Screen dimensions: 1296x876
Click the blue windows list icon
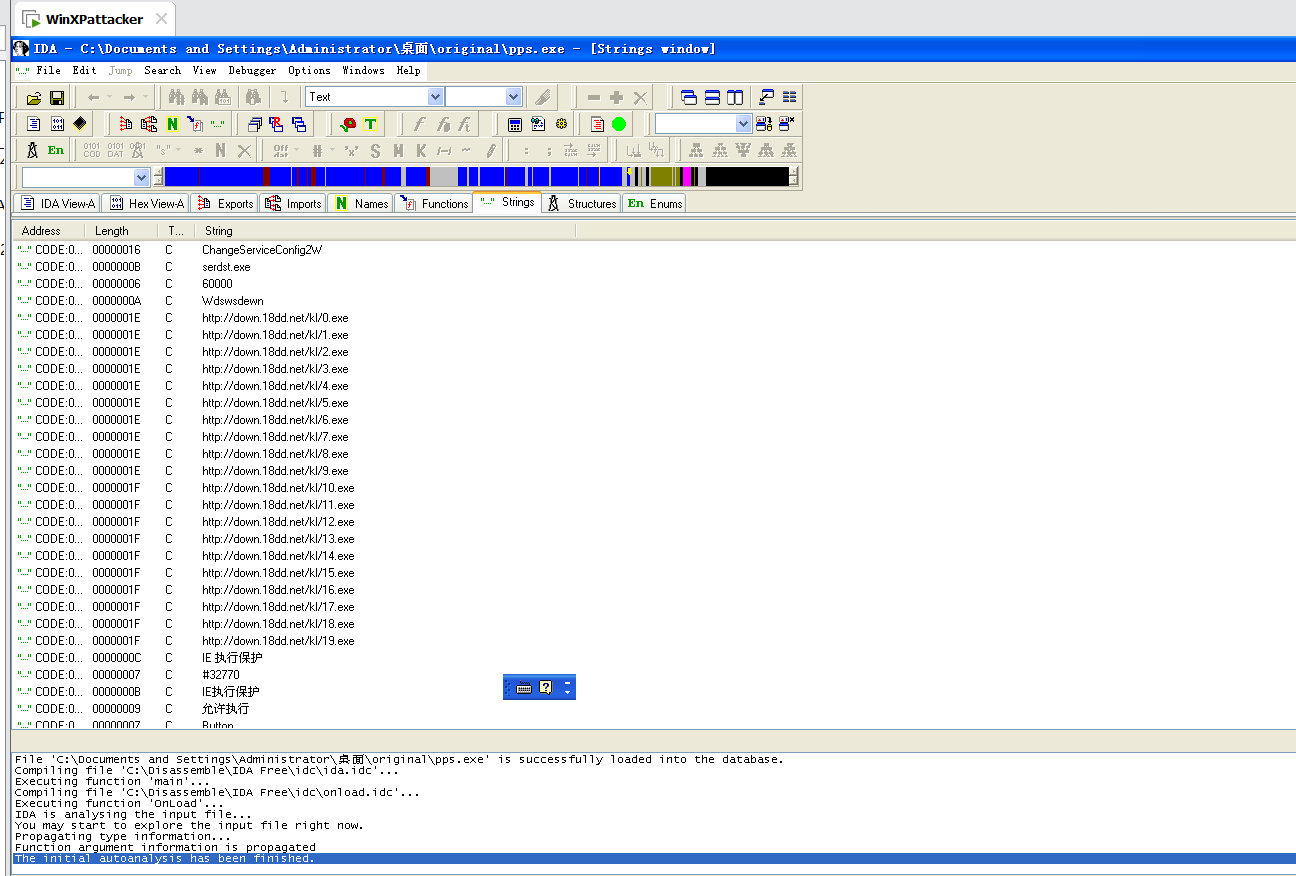coord(790,97)
